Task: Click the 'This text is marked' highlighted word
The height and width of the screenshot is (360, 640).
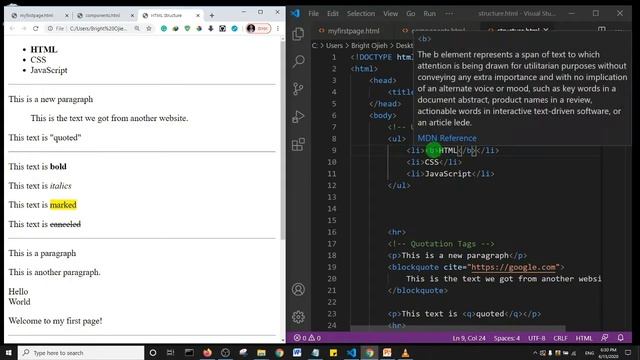Action: 63,204
